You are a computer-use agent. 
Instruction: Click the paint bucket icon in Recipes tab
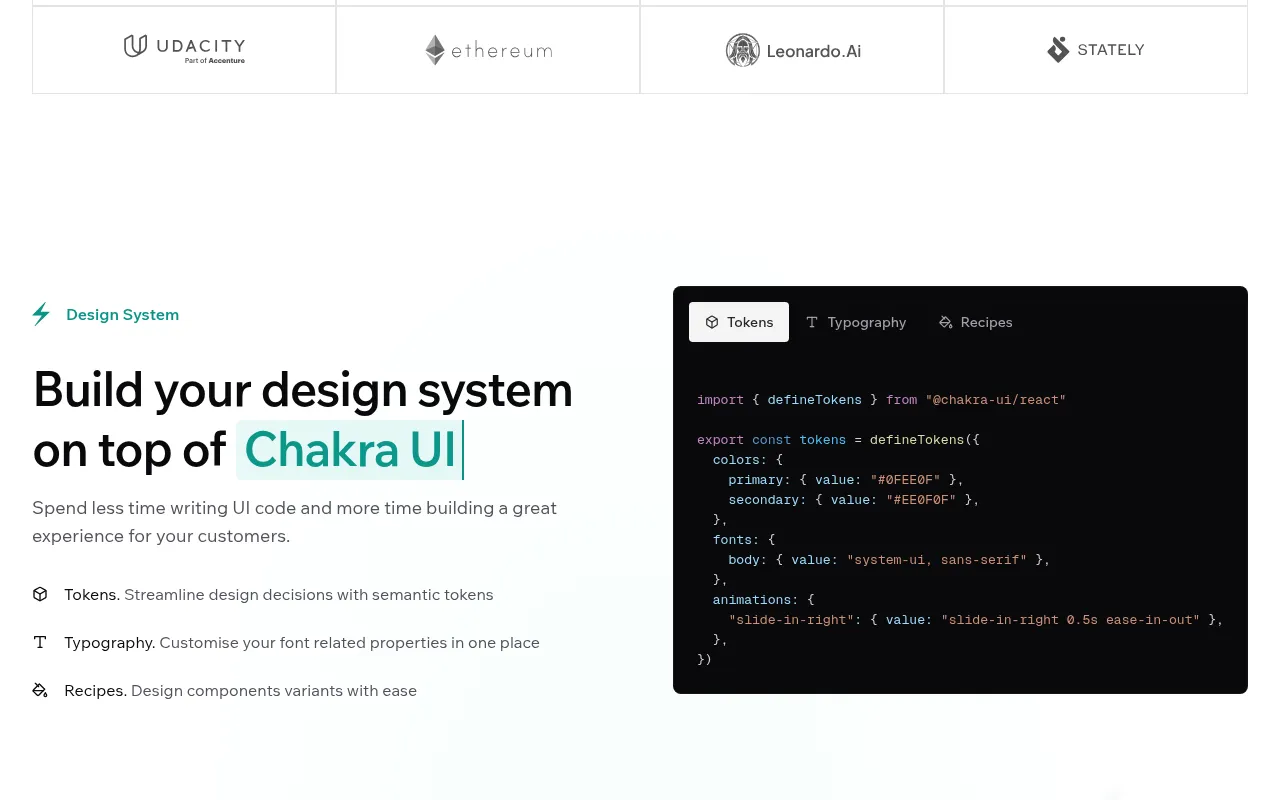coord(946,322)
